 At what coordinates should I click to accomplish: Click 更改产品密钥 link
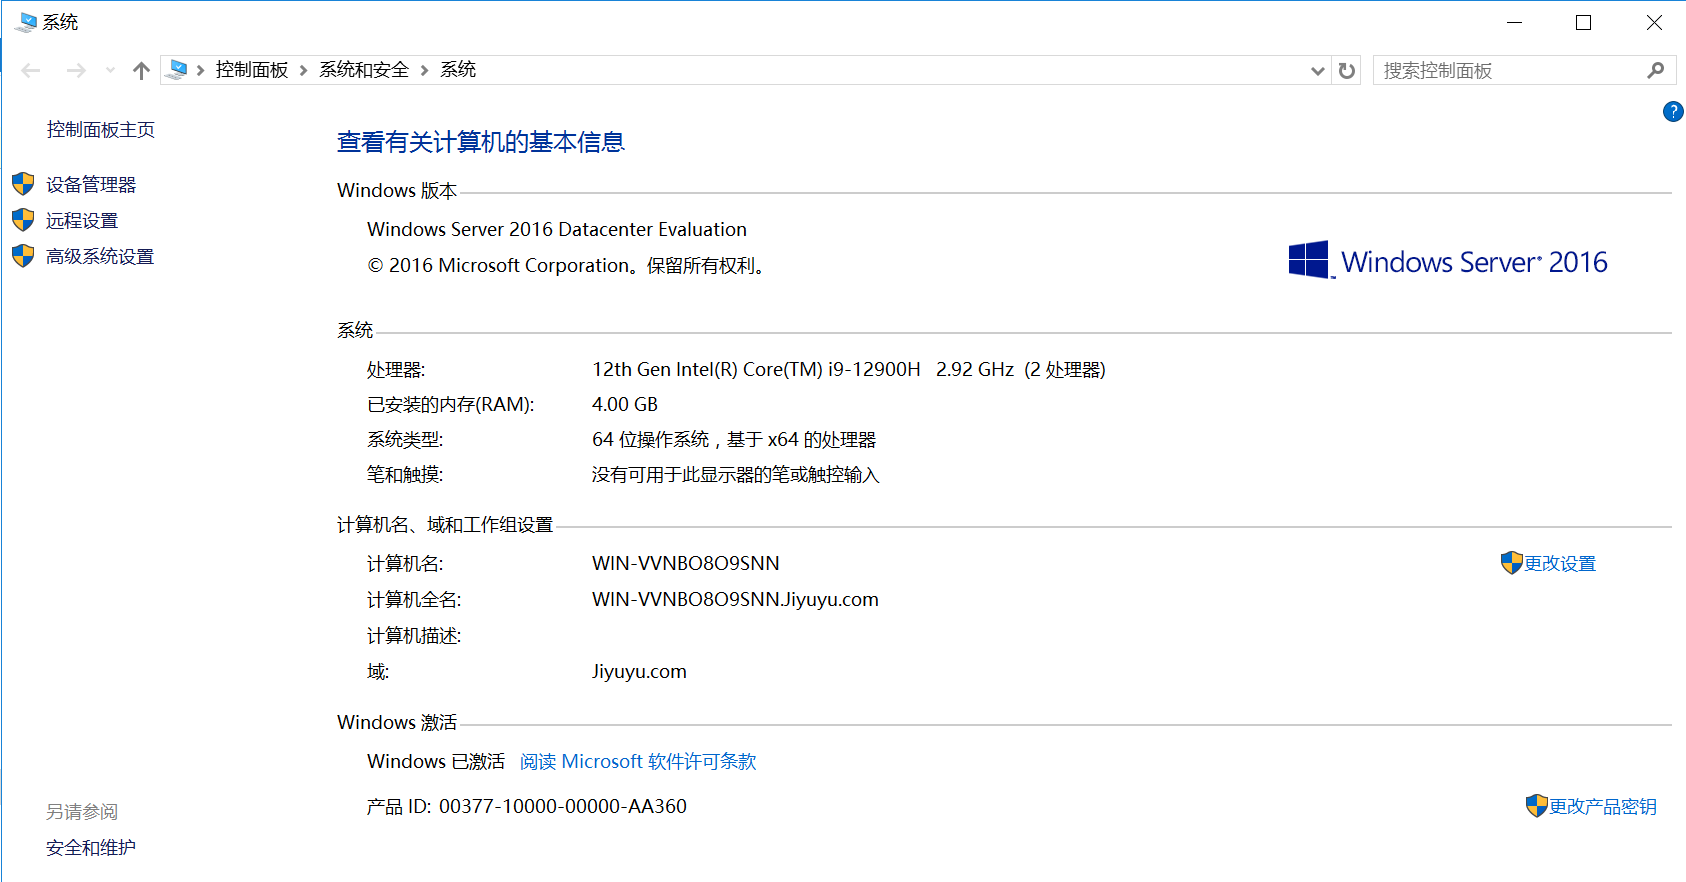click(x=1603, y=807)
